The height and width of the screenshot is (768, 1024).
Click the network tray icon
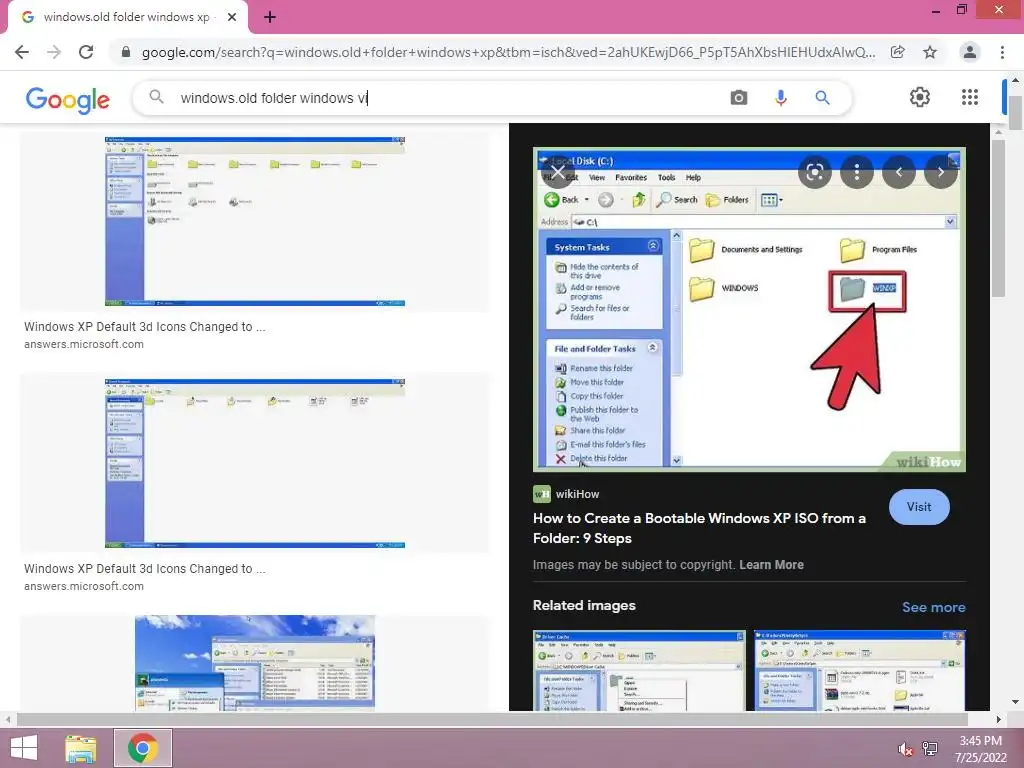(930, 749)
